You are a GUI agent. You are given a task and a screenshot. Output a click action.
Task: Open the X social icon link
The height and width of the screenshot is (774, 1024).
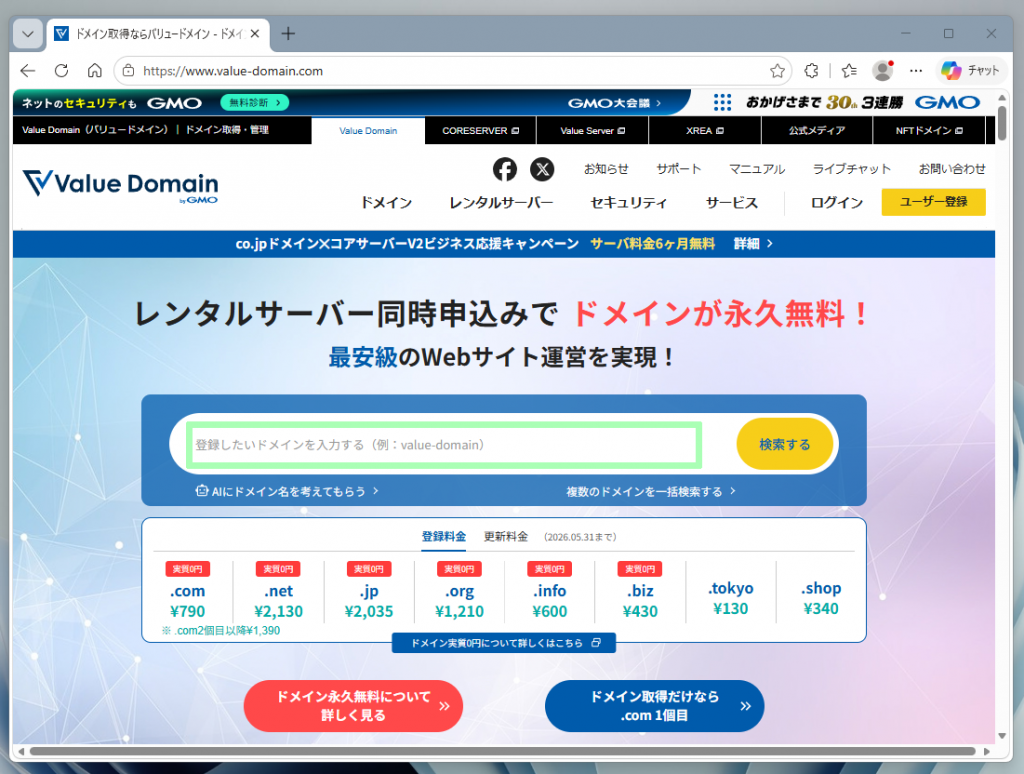[542, 169]
